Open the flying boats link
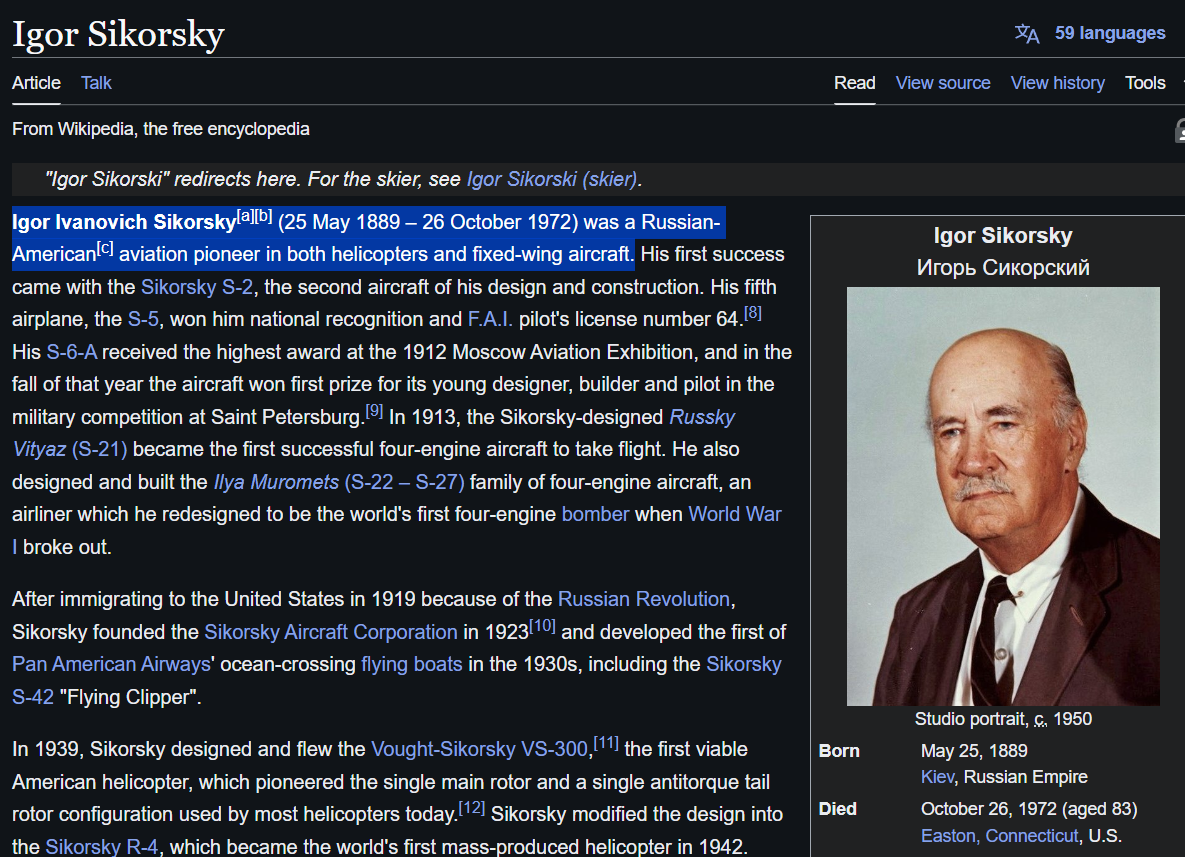 point(411,664)
